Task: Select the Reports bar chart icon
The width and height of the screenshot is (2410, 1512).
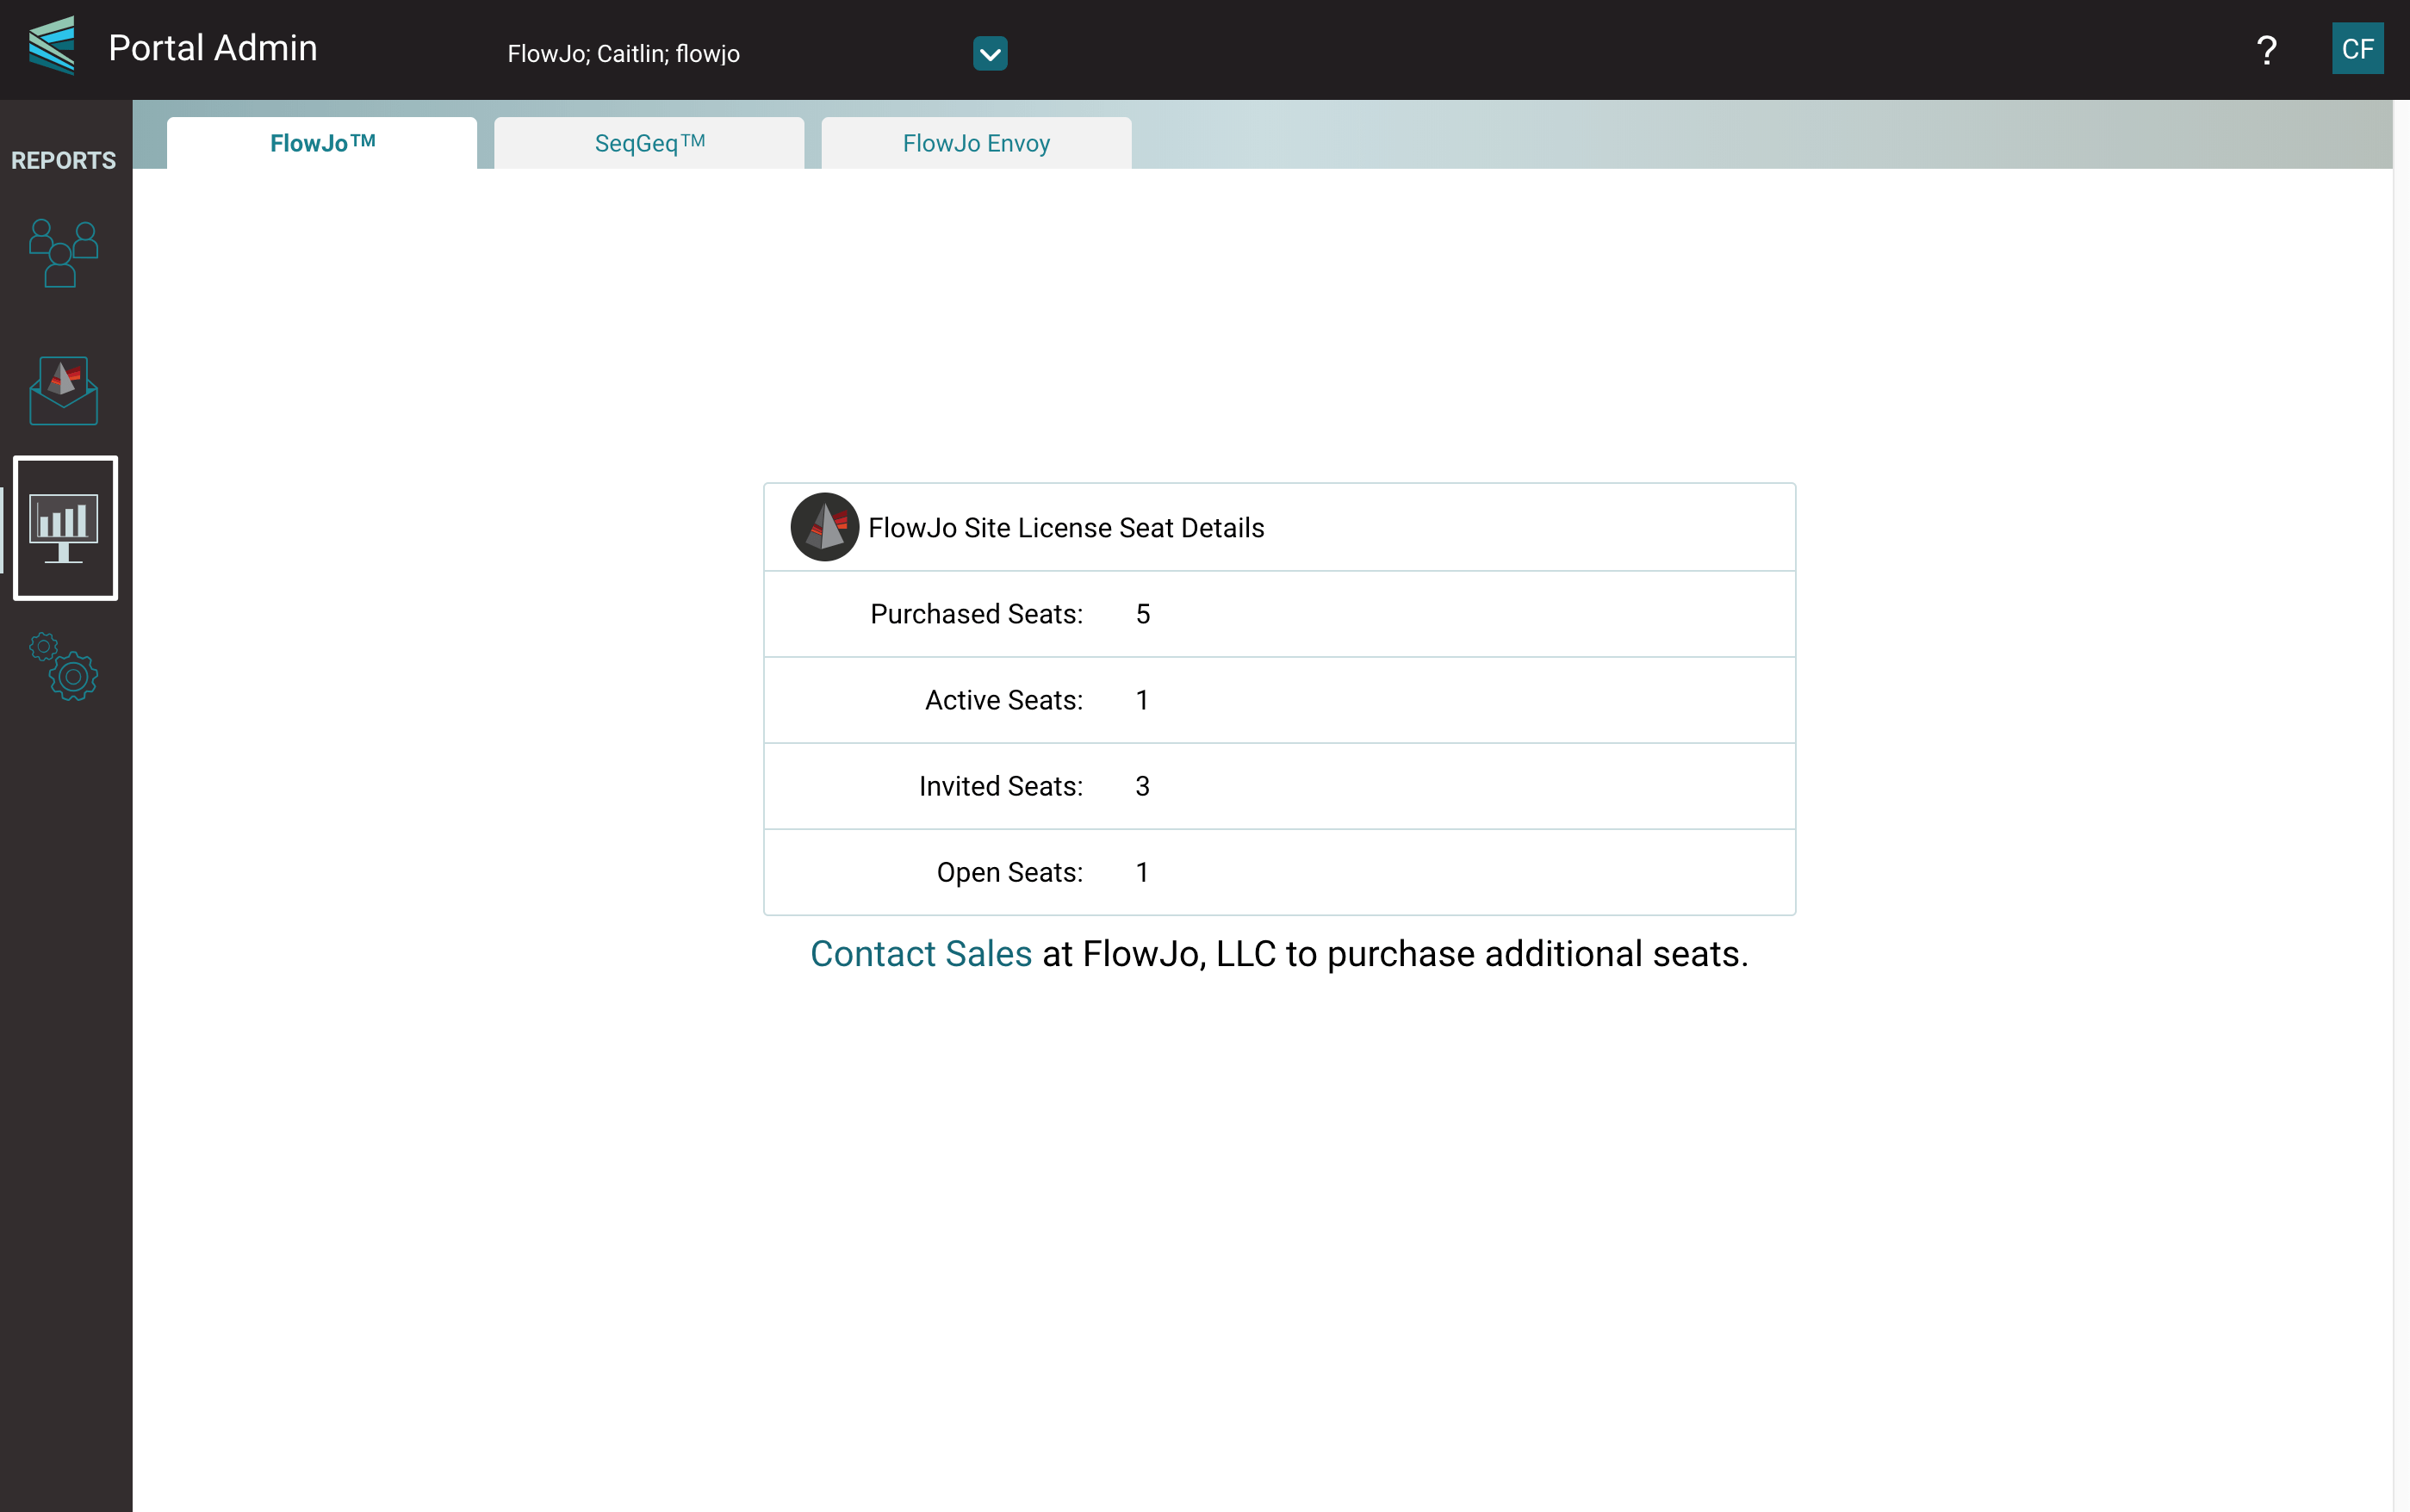Action: [x=65, y=528]
